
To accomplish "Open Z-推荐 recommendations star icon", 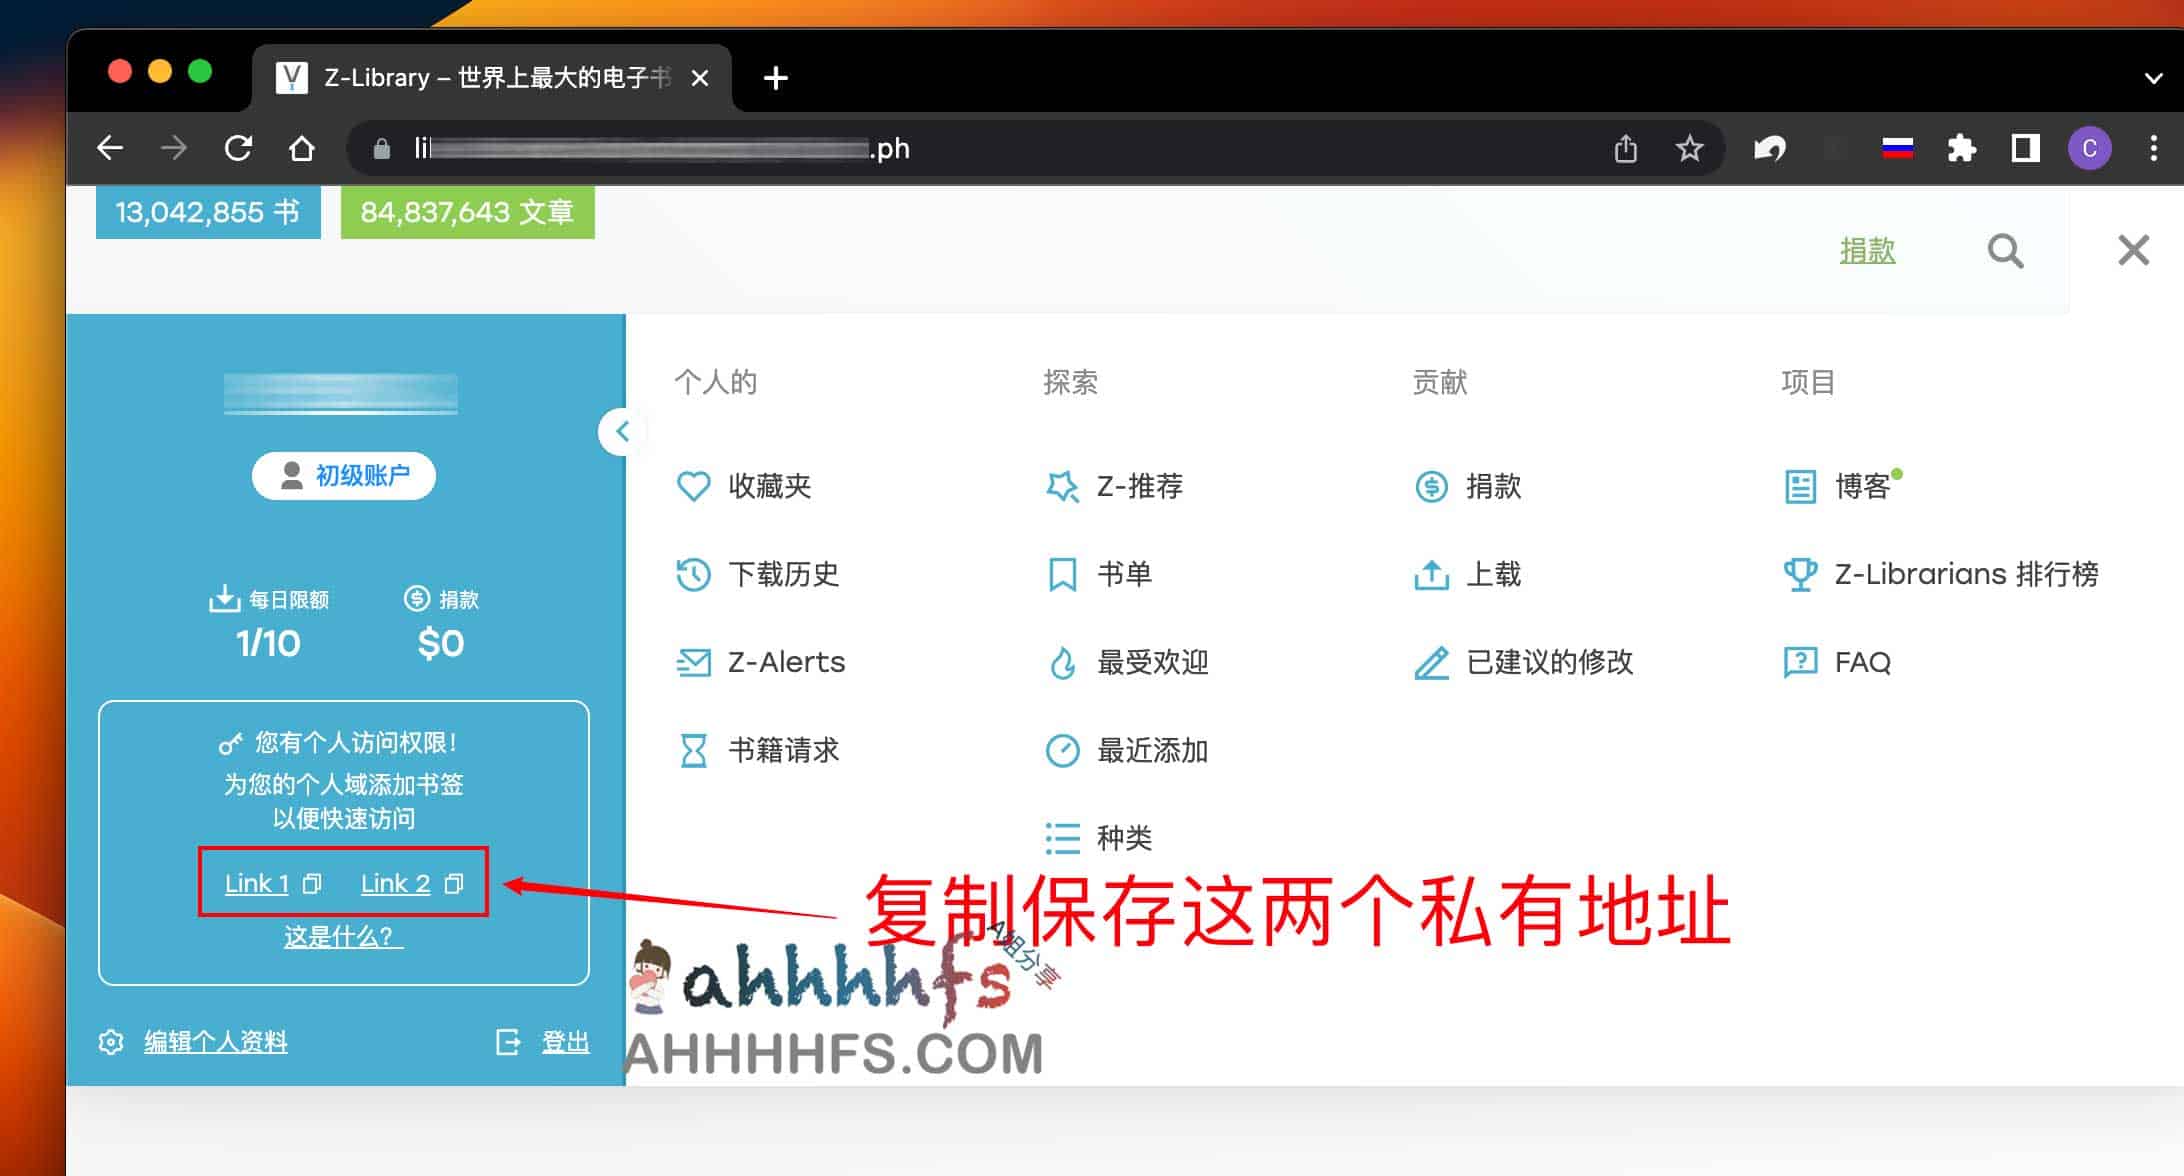I will [1062, 487].
